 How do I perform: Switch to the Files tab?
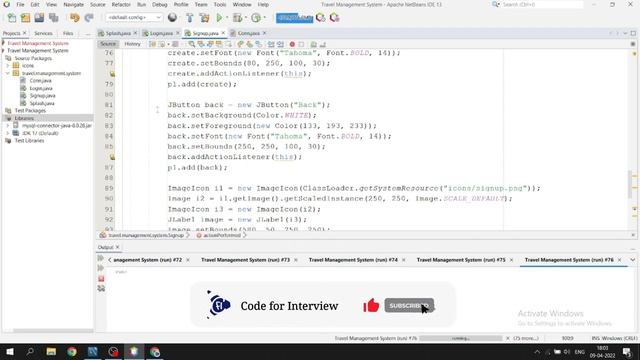[68, 33]
